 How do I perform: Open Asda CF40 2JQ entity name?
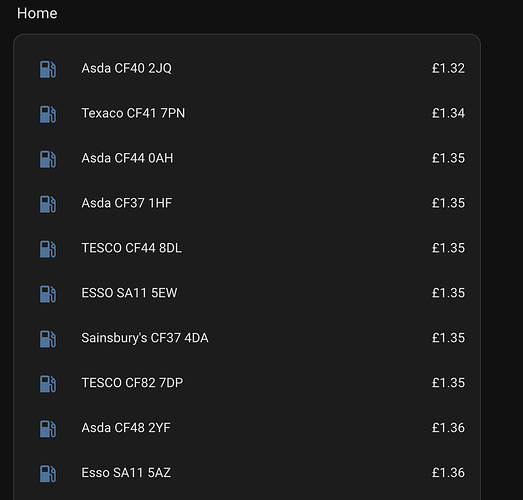[x=126, y=68]
